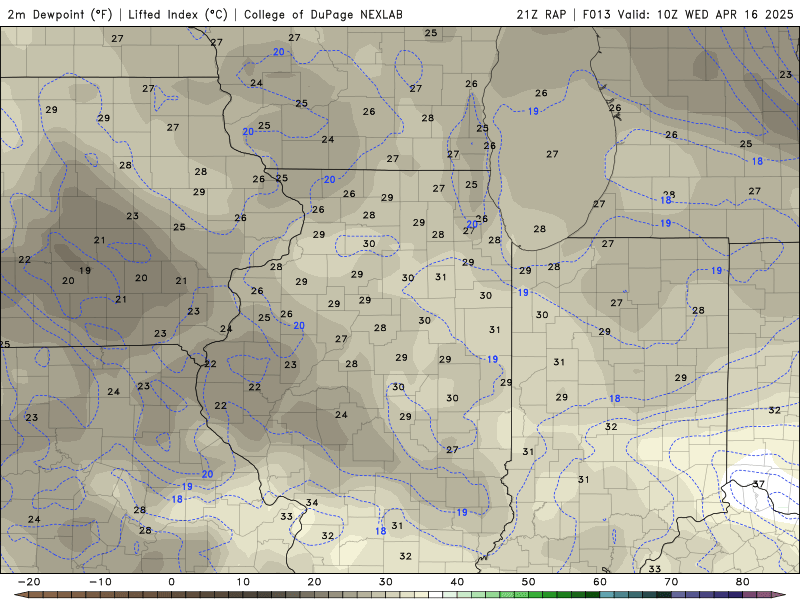The height and width of the screenshot is (600, 800).
Task: Click the "-20" color scale label
Action: tap(29, 582)
